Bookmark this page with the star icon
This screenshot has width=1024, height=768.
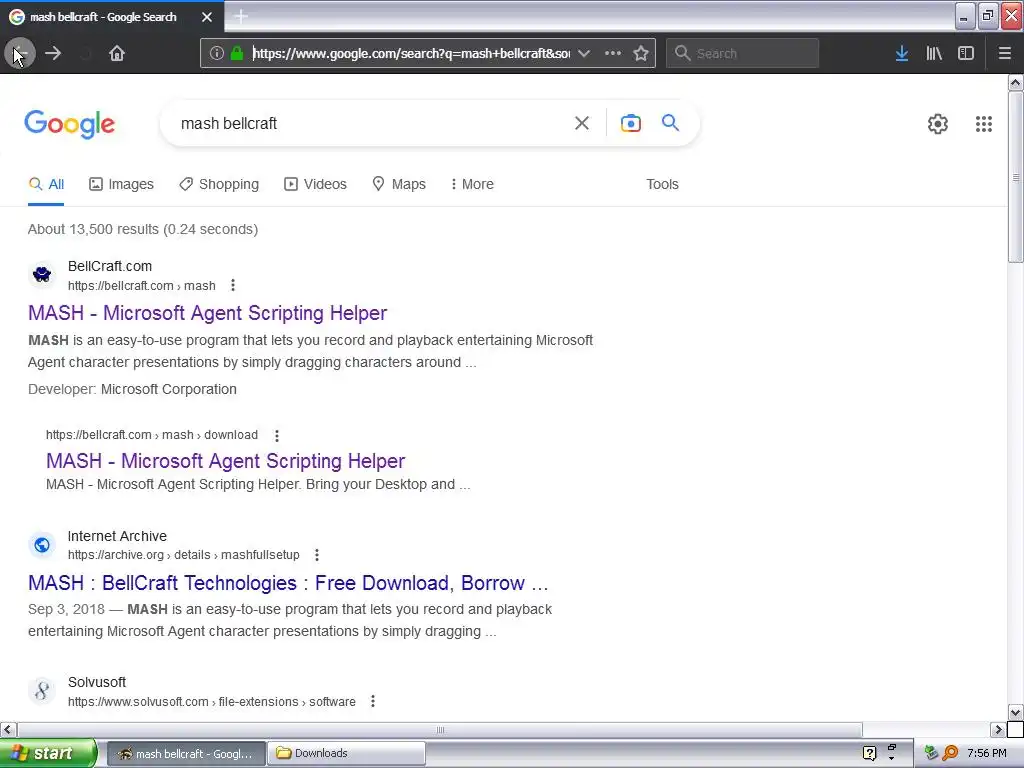[641, 54]
